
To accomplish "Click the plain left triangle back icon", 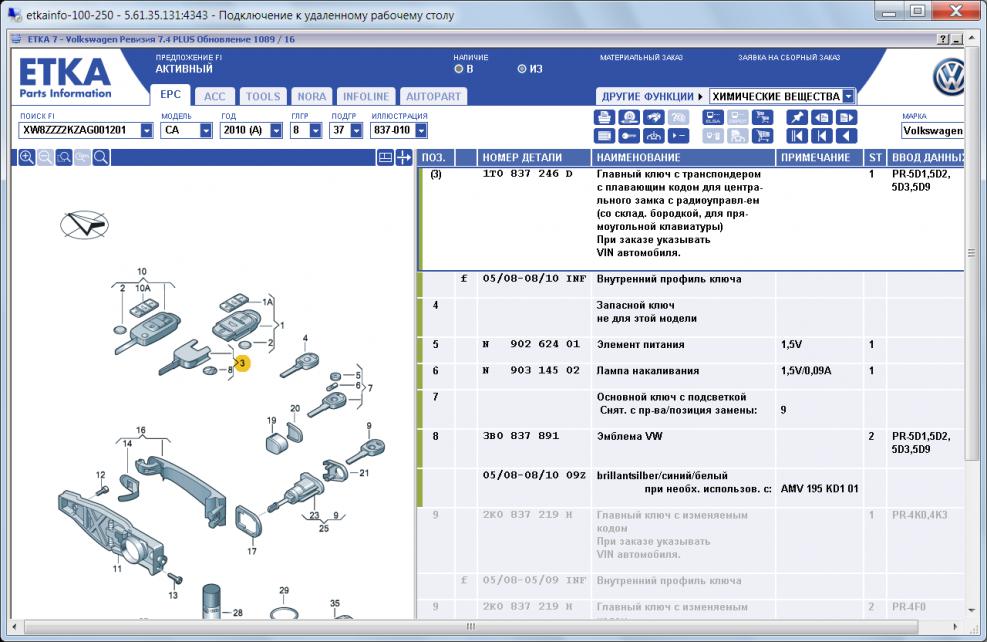I will pos(847,135).
